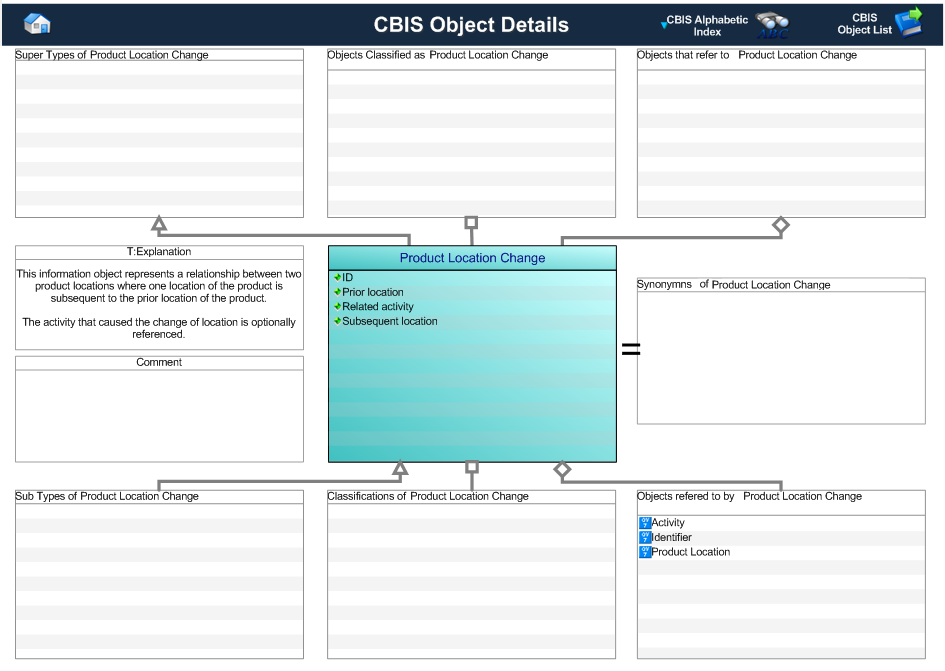Click the green marker beside Prior location
This screenshot has width=945, height=671.
click(338, 292)
